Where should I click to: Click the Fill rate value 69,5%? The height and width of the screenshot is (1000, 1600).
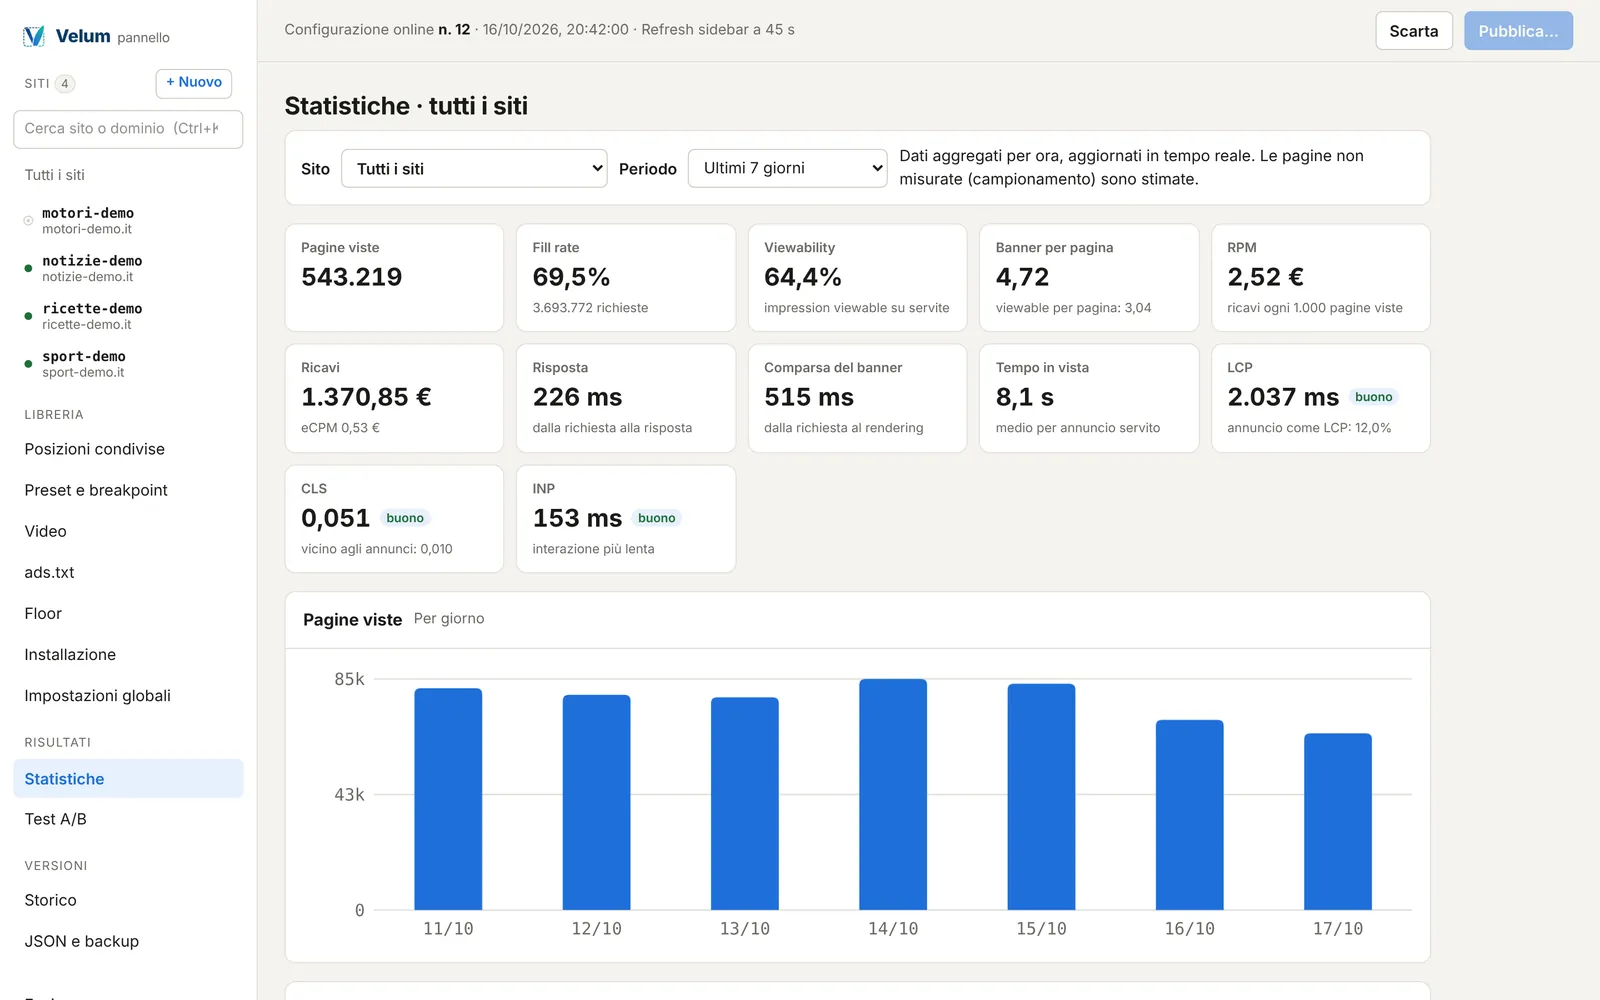point(571,277)
